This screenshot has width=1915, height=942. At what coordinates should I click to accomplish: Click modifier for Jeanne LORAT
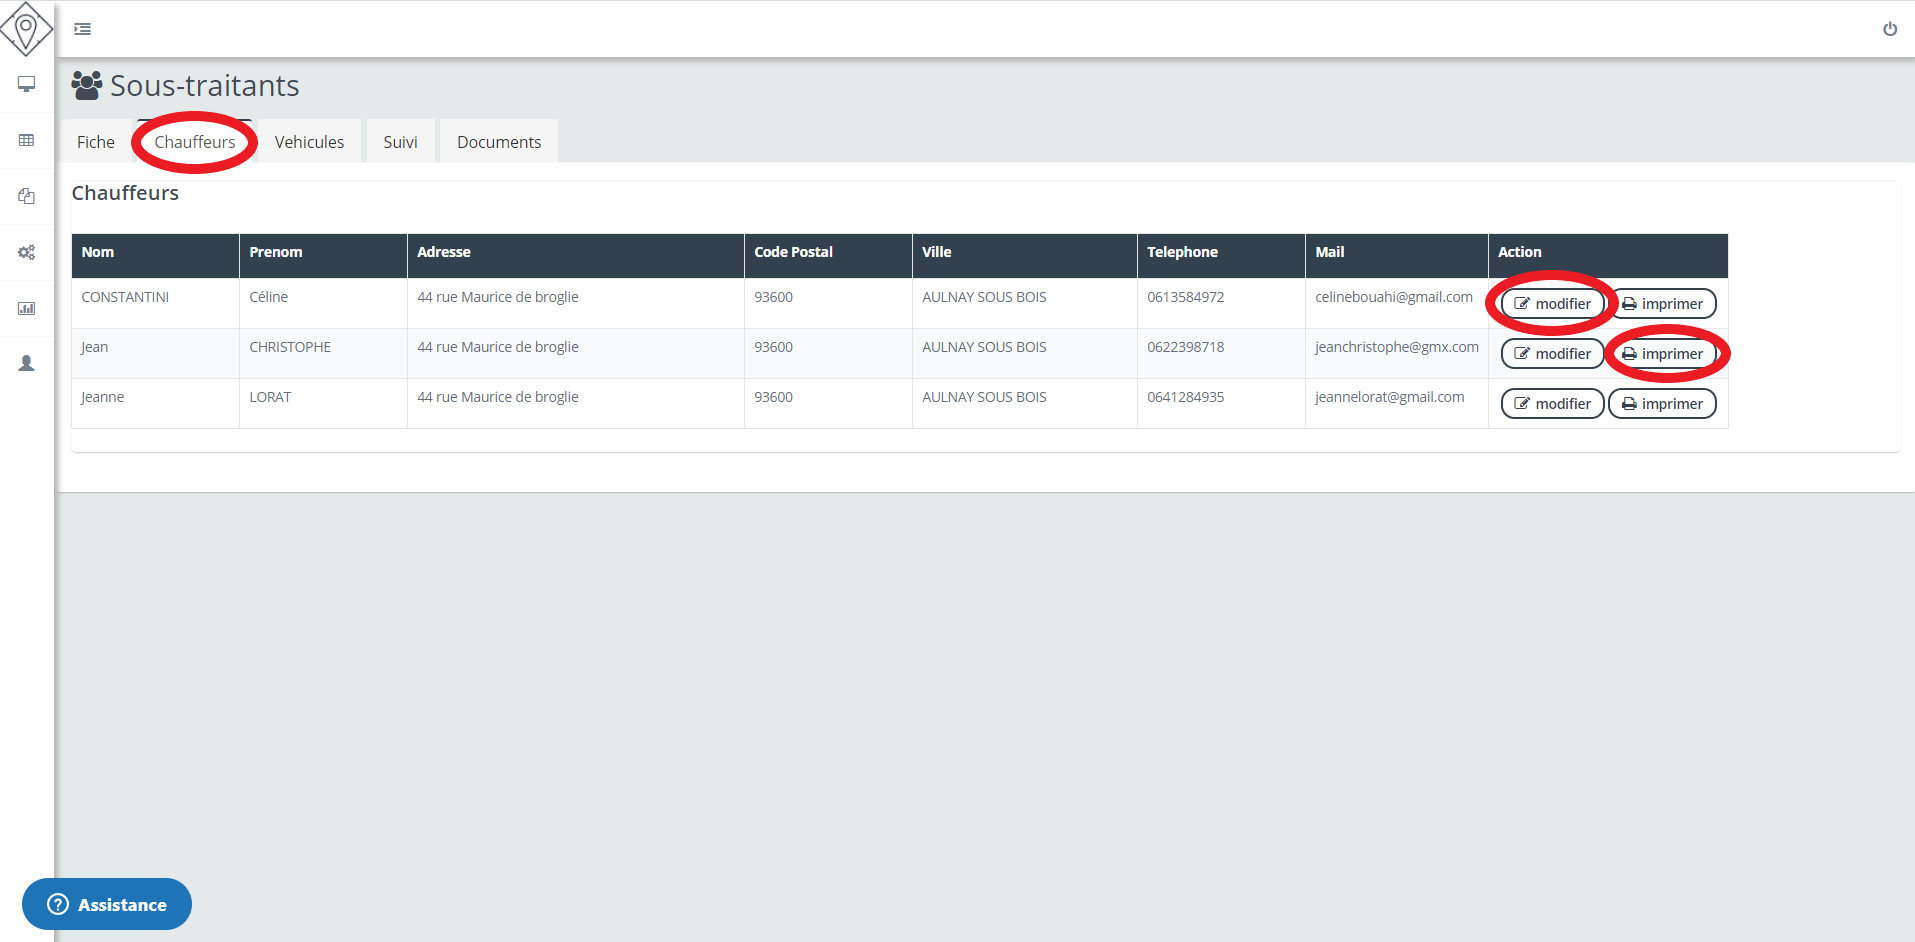click(1552, 404)
